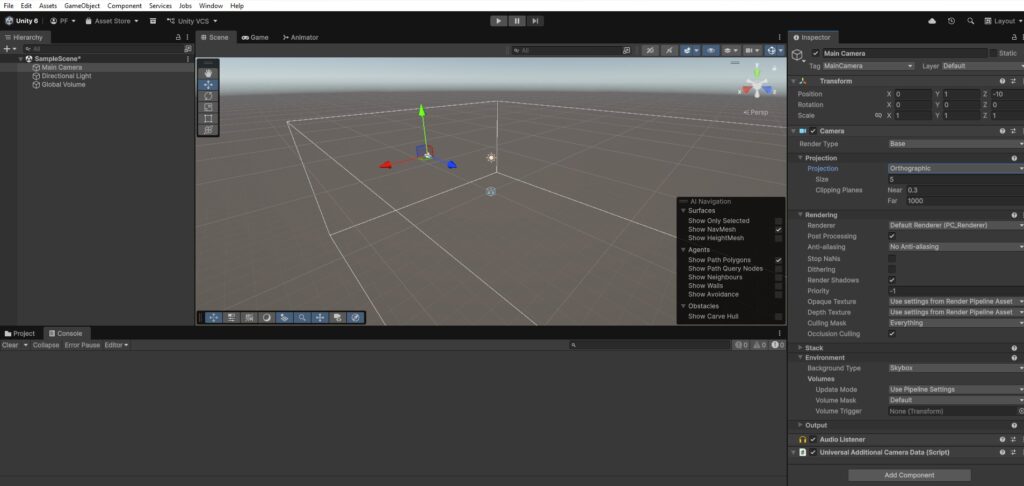The height and width of the screenshot is (486, 1024).
Task: Toggle scene audio mute button
Action: (669, 50)
